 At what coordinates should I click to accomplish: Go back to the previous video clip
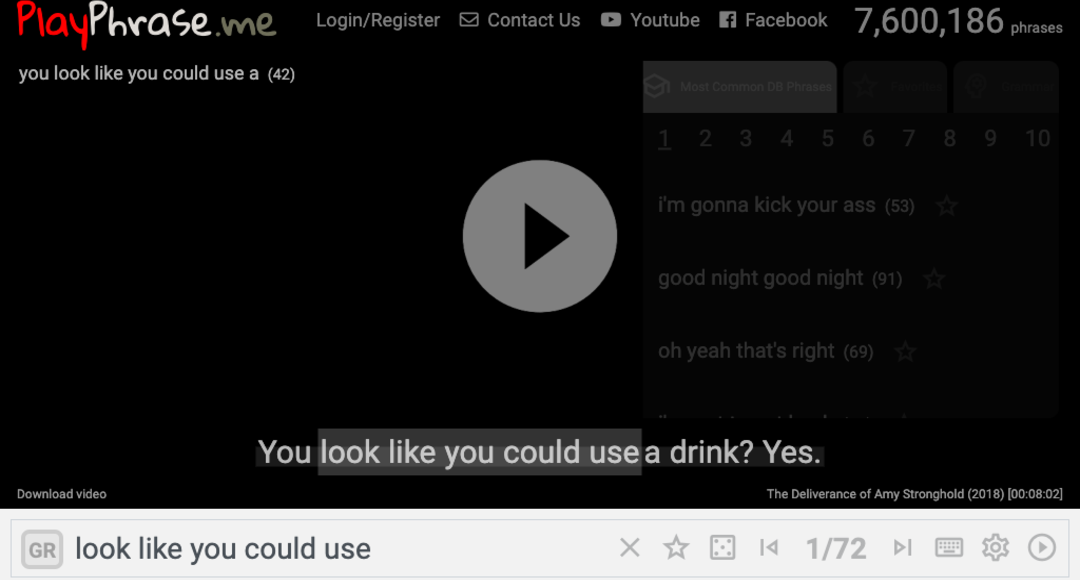[x=769, y=547]
